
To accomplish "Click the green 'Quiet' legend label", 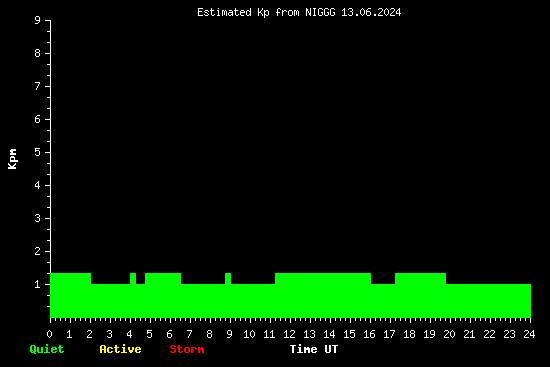I will 47,349.
